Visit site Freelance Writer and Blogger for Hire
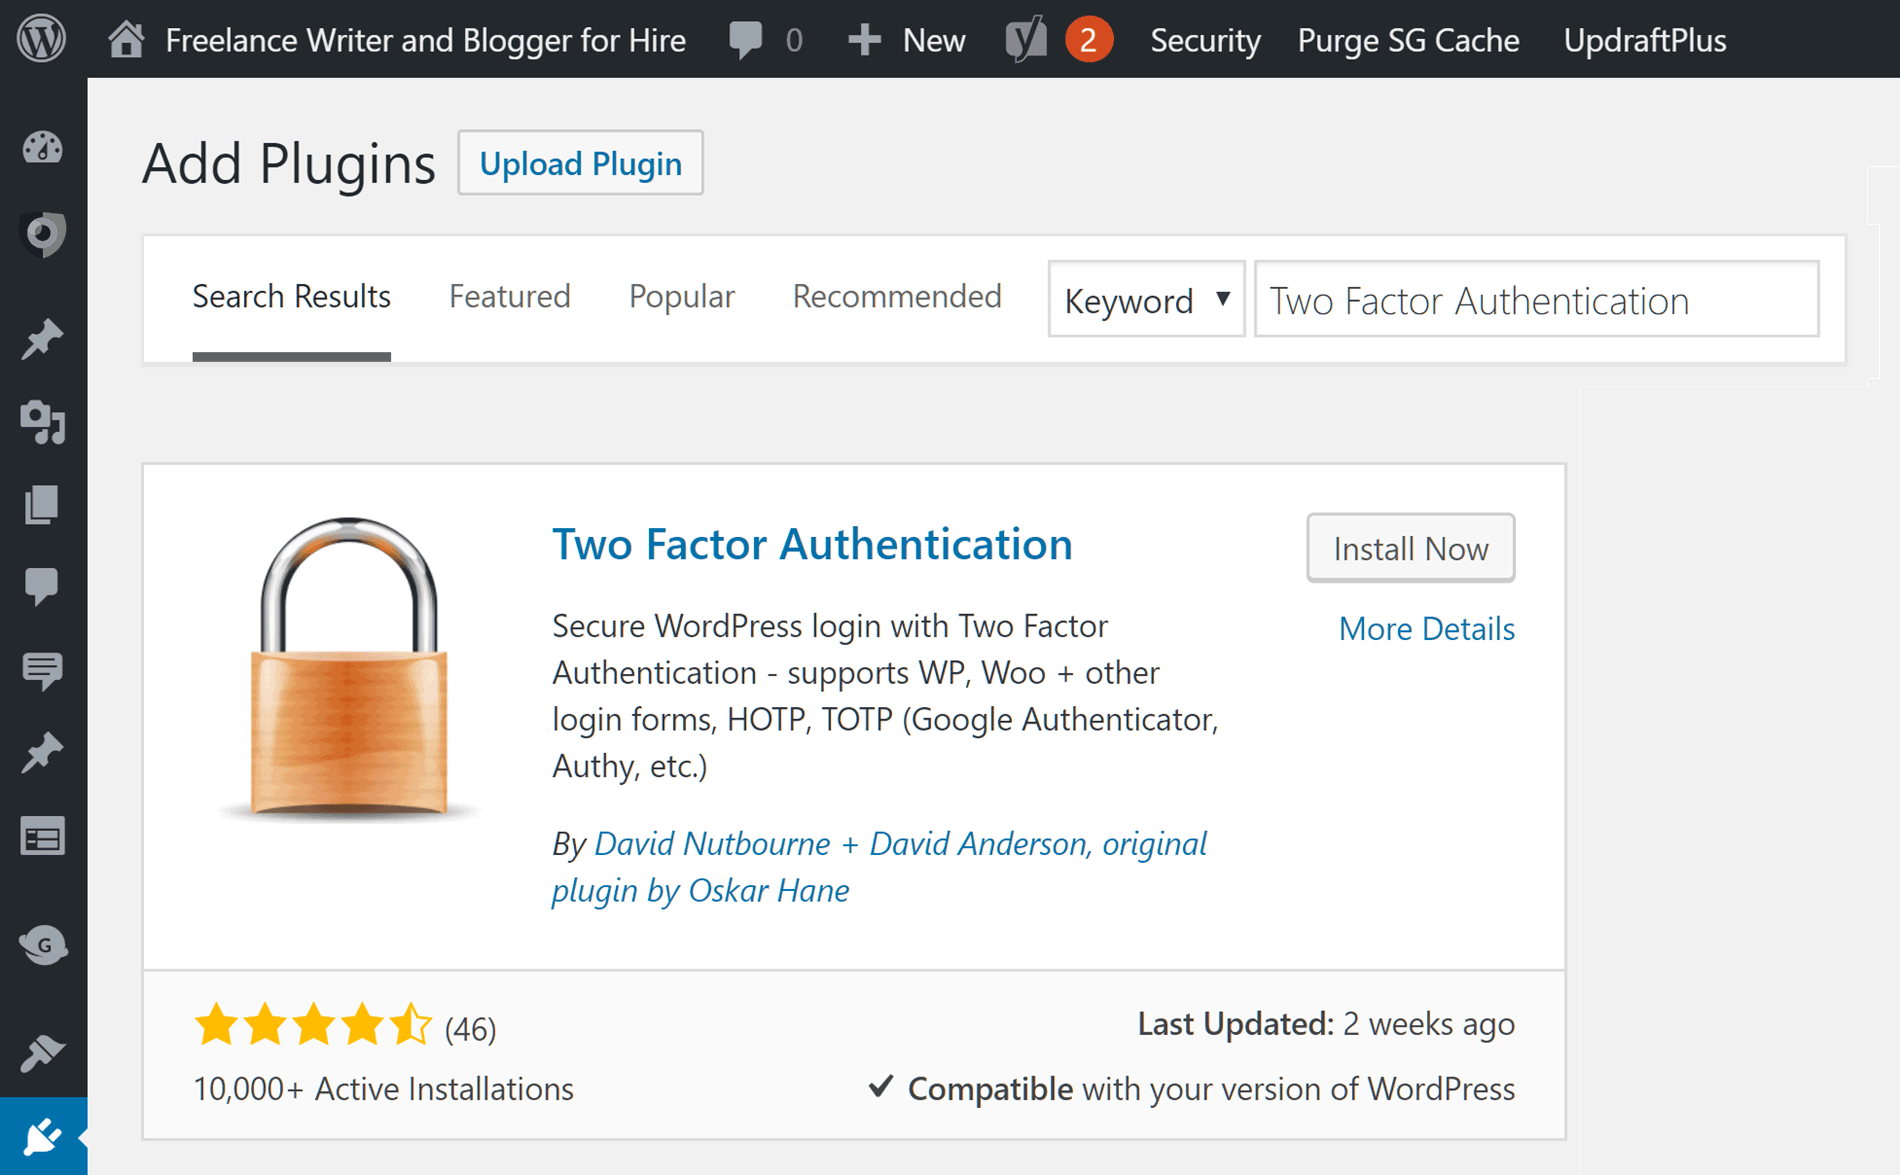The image size is (1900, 1175). (x=425, y=40)
